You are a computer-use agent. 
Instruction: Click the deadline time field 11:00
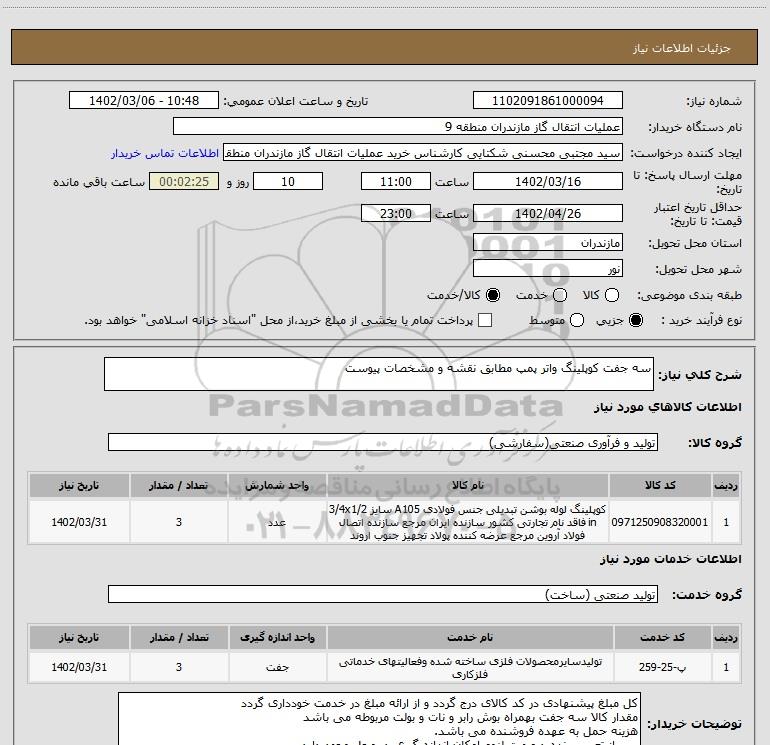pos(396,182)
